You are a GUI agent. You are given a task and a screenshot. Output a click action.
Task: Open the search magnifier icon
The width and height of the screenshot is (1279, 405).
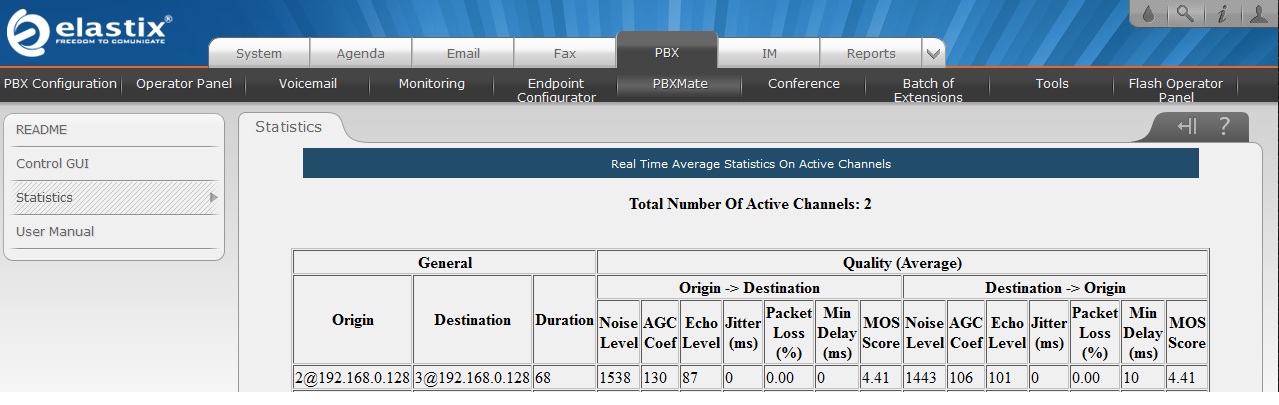(1185, 14)
